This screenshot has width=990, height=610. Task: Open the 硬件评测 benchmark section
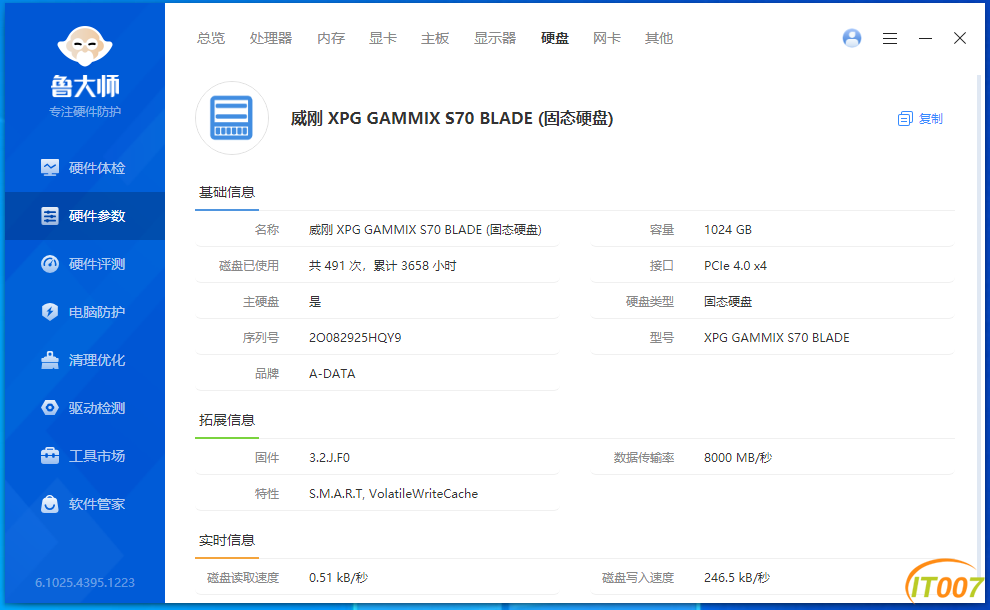coord(84,264)
